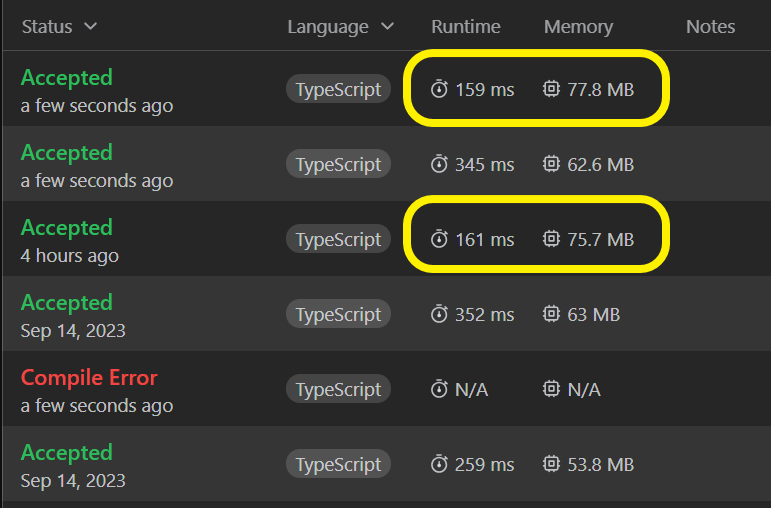Select the 345 ms runtime value
The height and width of the screenshot is (508, 771).
[485, 165]
